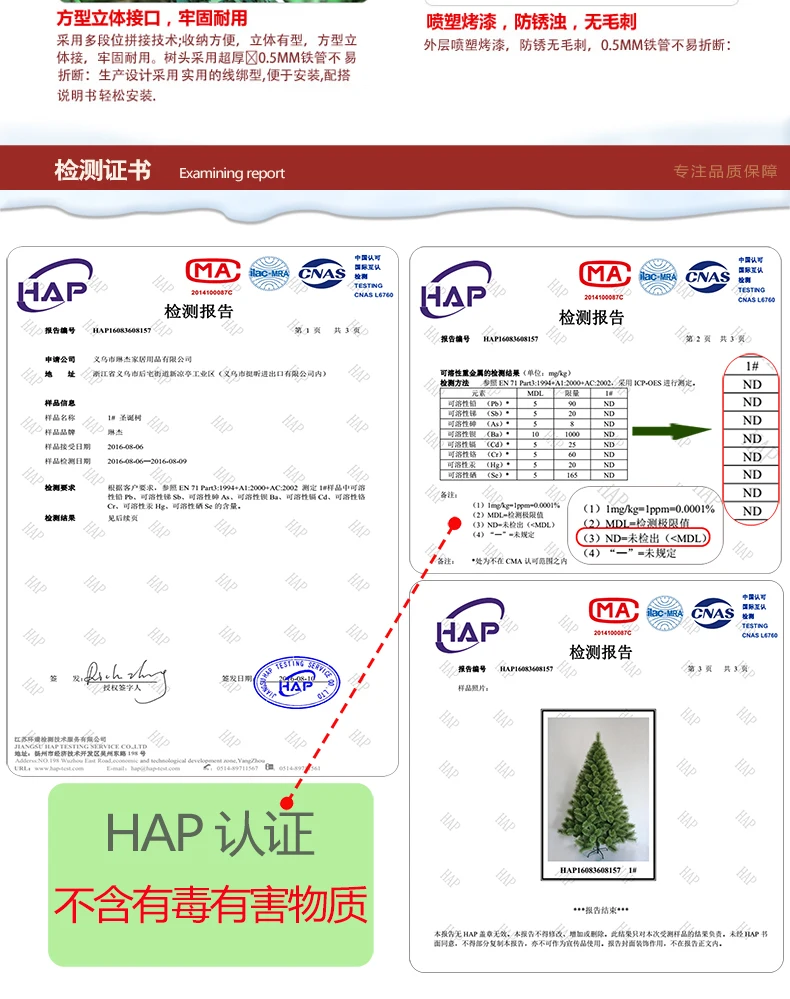Click the "检测报告" title on page 3 report
The image size is (790, 999).
[601, 652]
